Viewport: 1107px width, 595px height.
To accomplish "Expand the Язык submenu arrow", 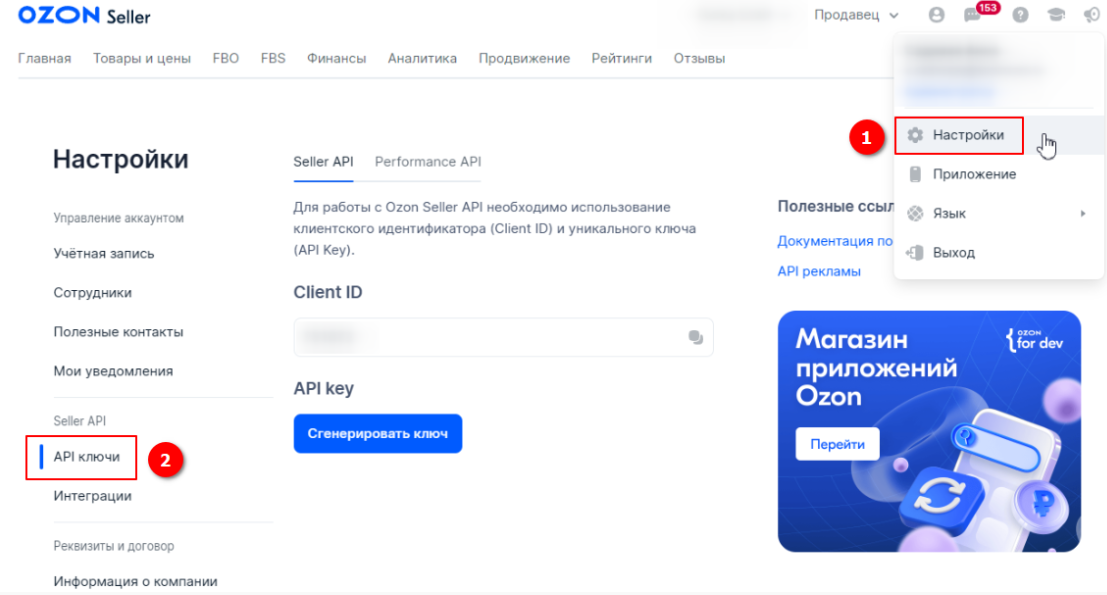I will [x=1082, y=213].
